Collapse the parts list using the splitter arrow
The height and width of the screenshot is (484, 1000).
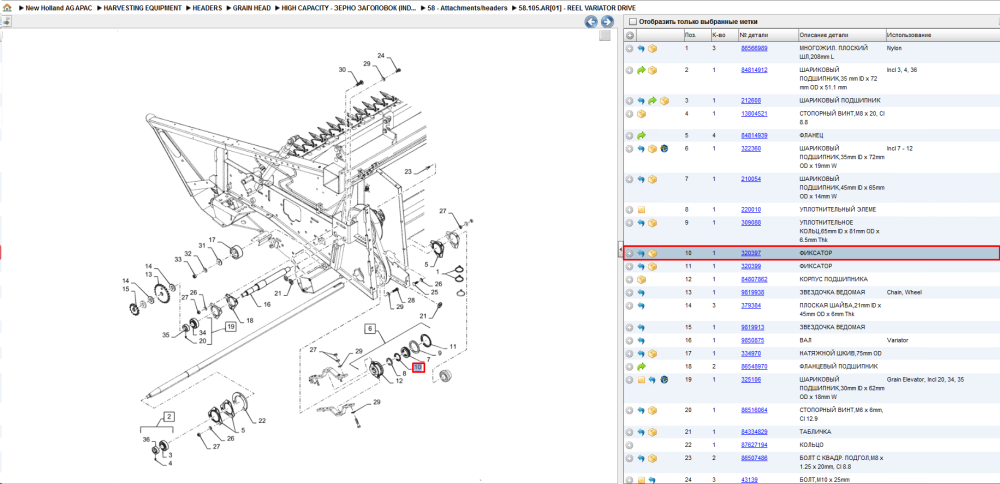[x=620, y=250]
